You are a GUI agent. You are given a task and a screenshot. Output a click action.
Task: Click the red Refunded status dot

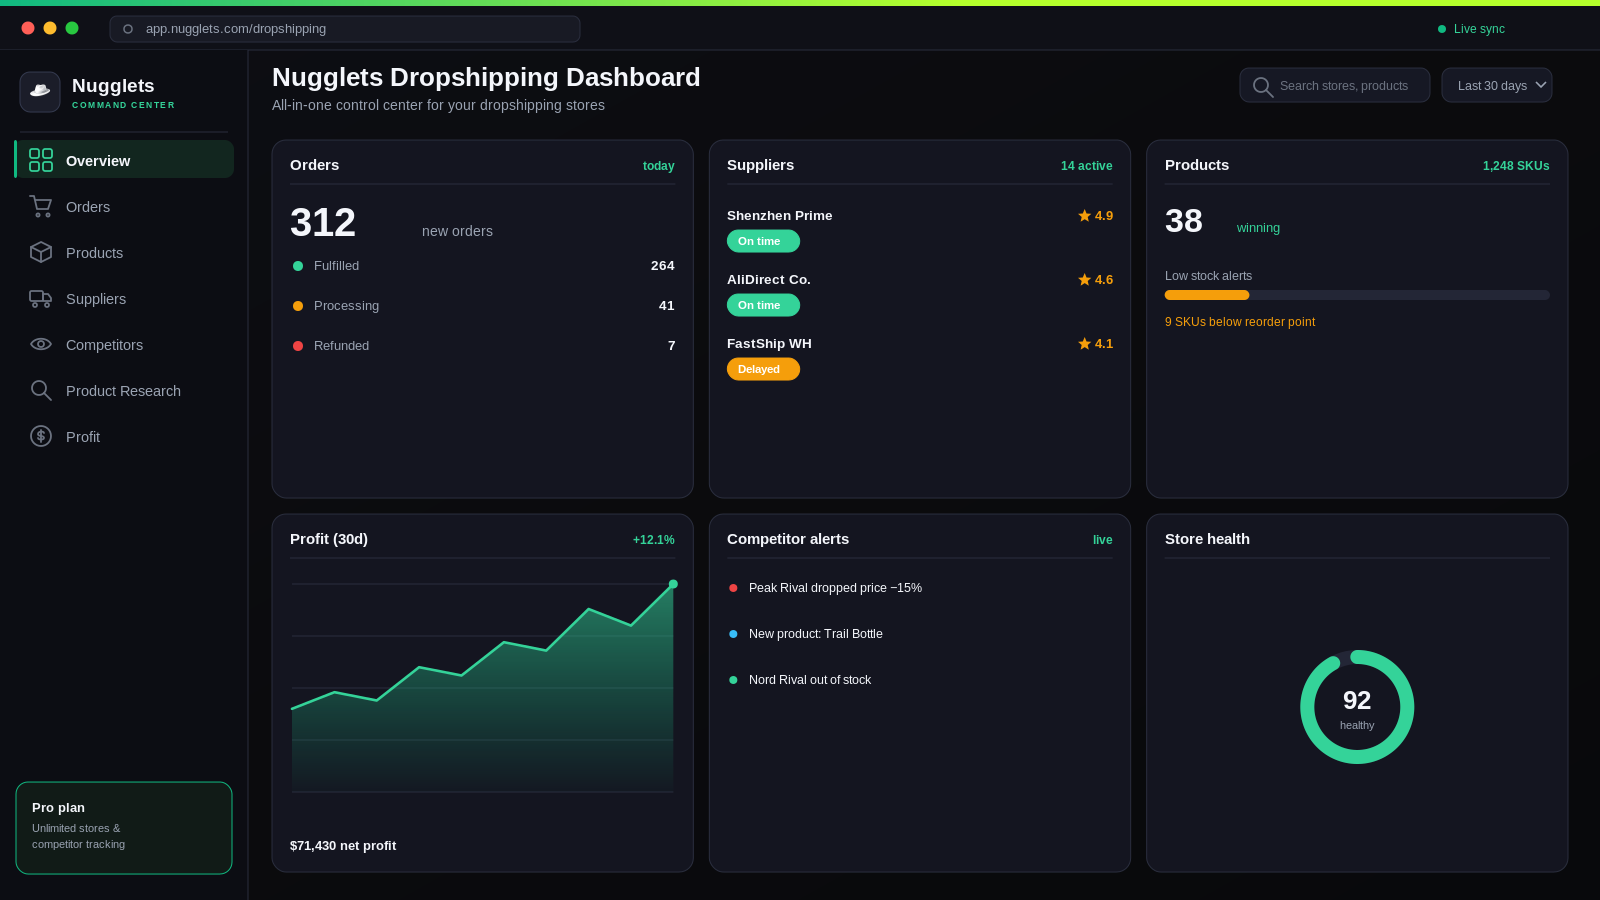click(x=298, y=346)
